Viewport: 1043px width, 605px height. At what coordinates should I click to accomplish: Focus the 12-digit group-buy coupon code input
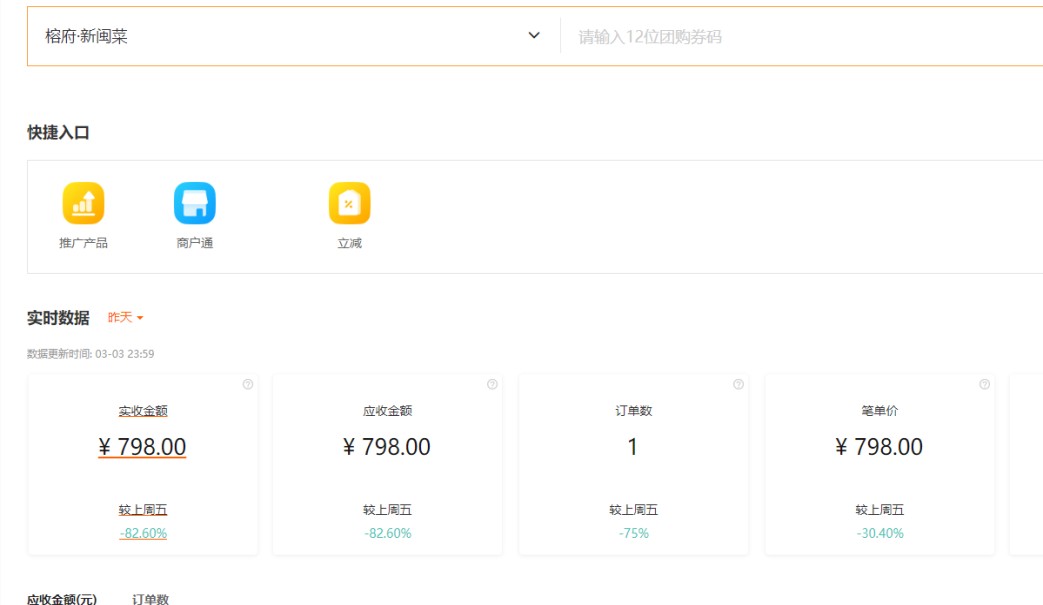click(x=800, y=37)
